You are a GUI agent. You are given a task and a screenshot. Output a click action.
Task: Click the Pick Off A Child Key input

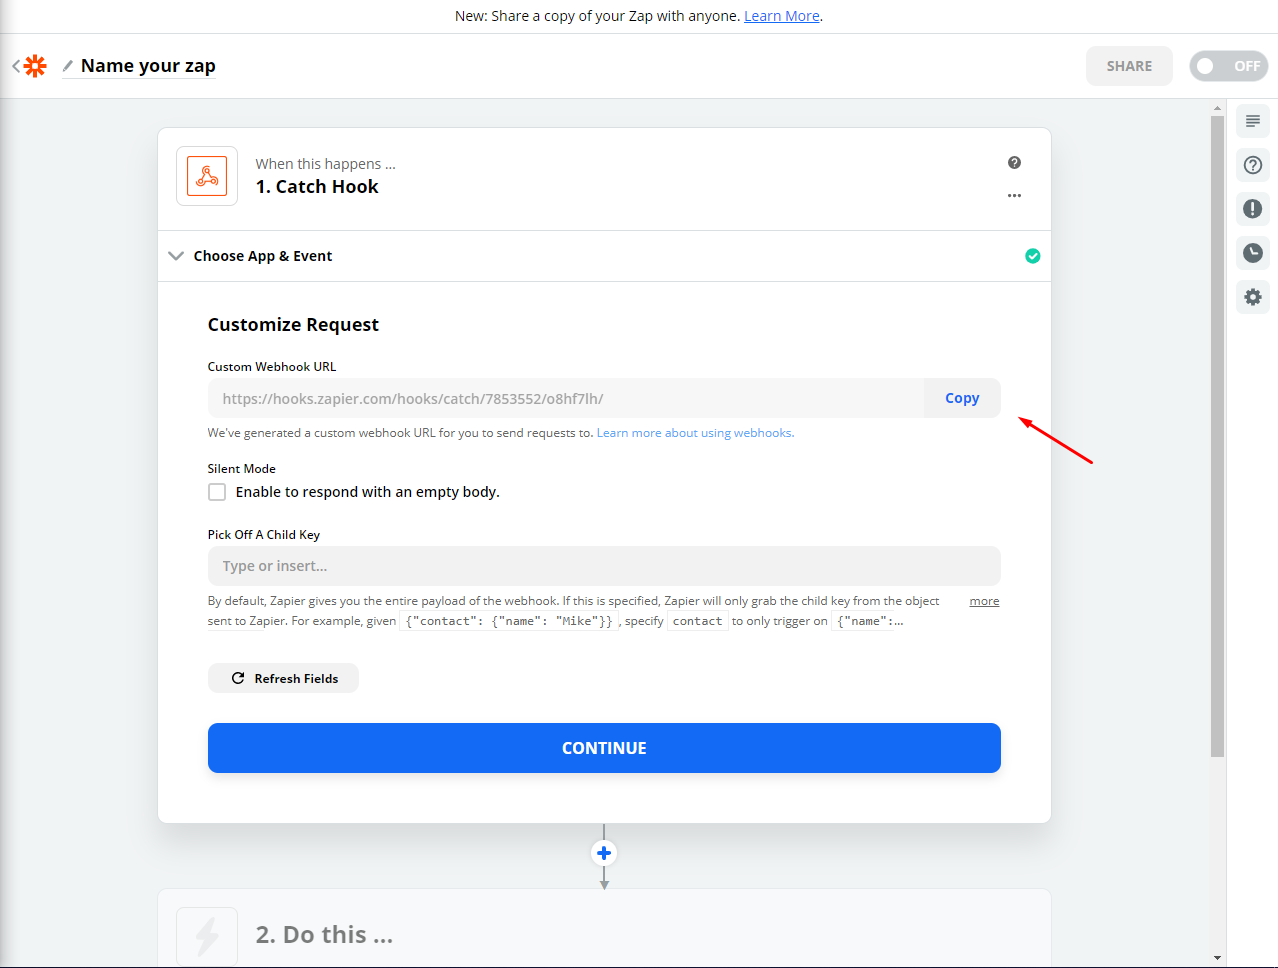point(604,566)
